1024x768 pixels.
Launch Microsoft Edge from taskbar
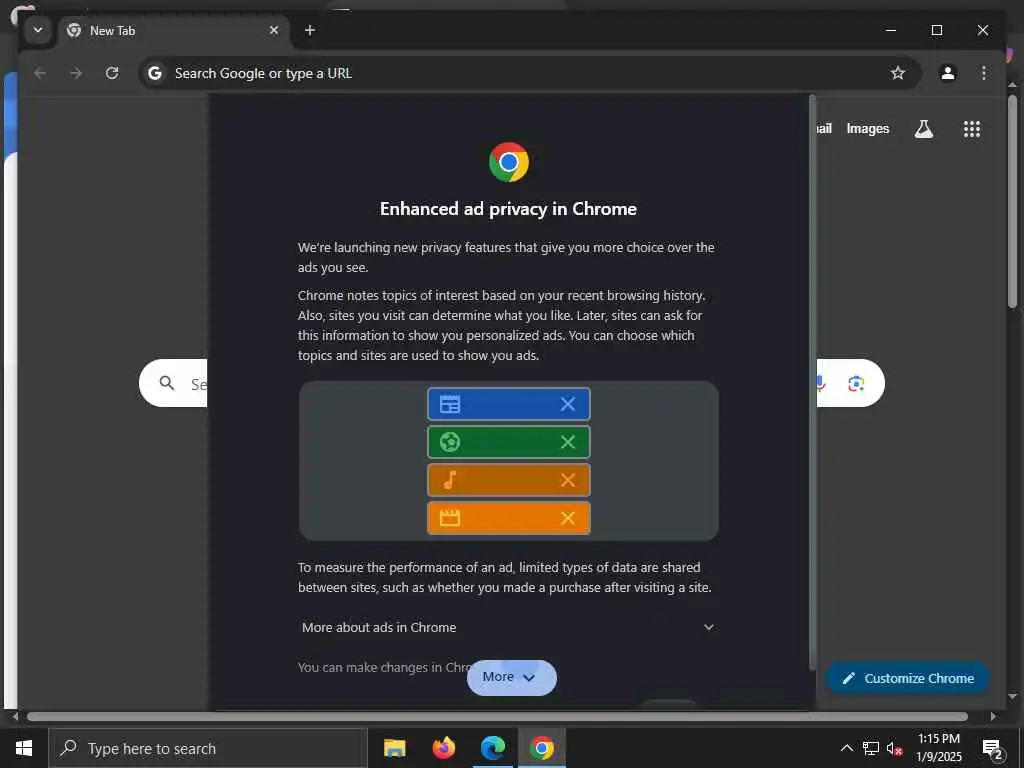pyautogui.click(x=492, y=748)
